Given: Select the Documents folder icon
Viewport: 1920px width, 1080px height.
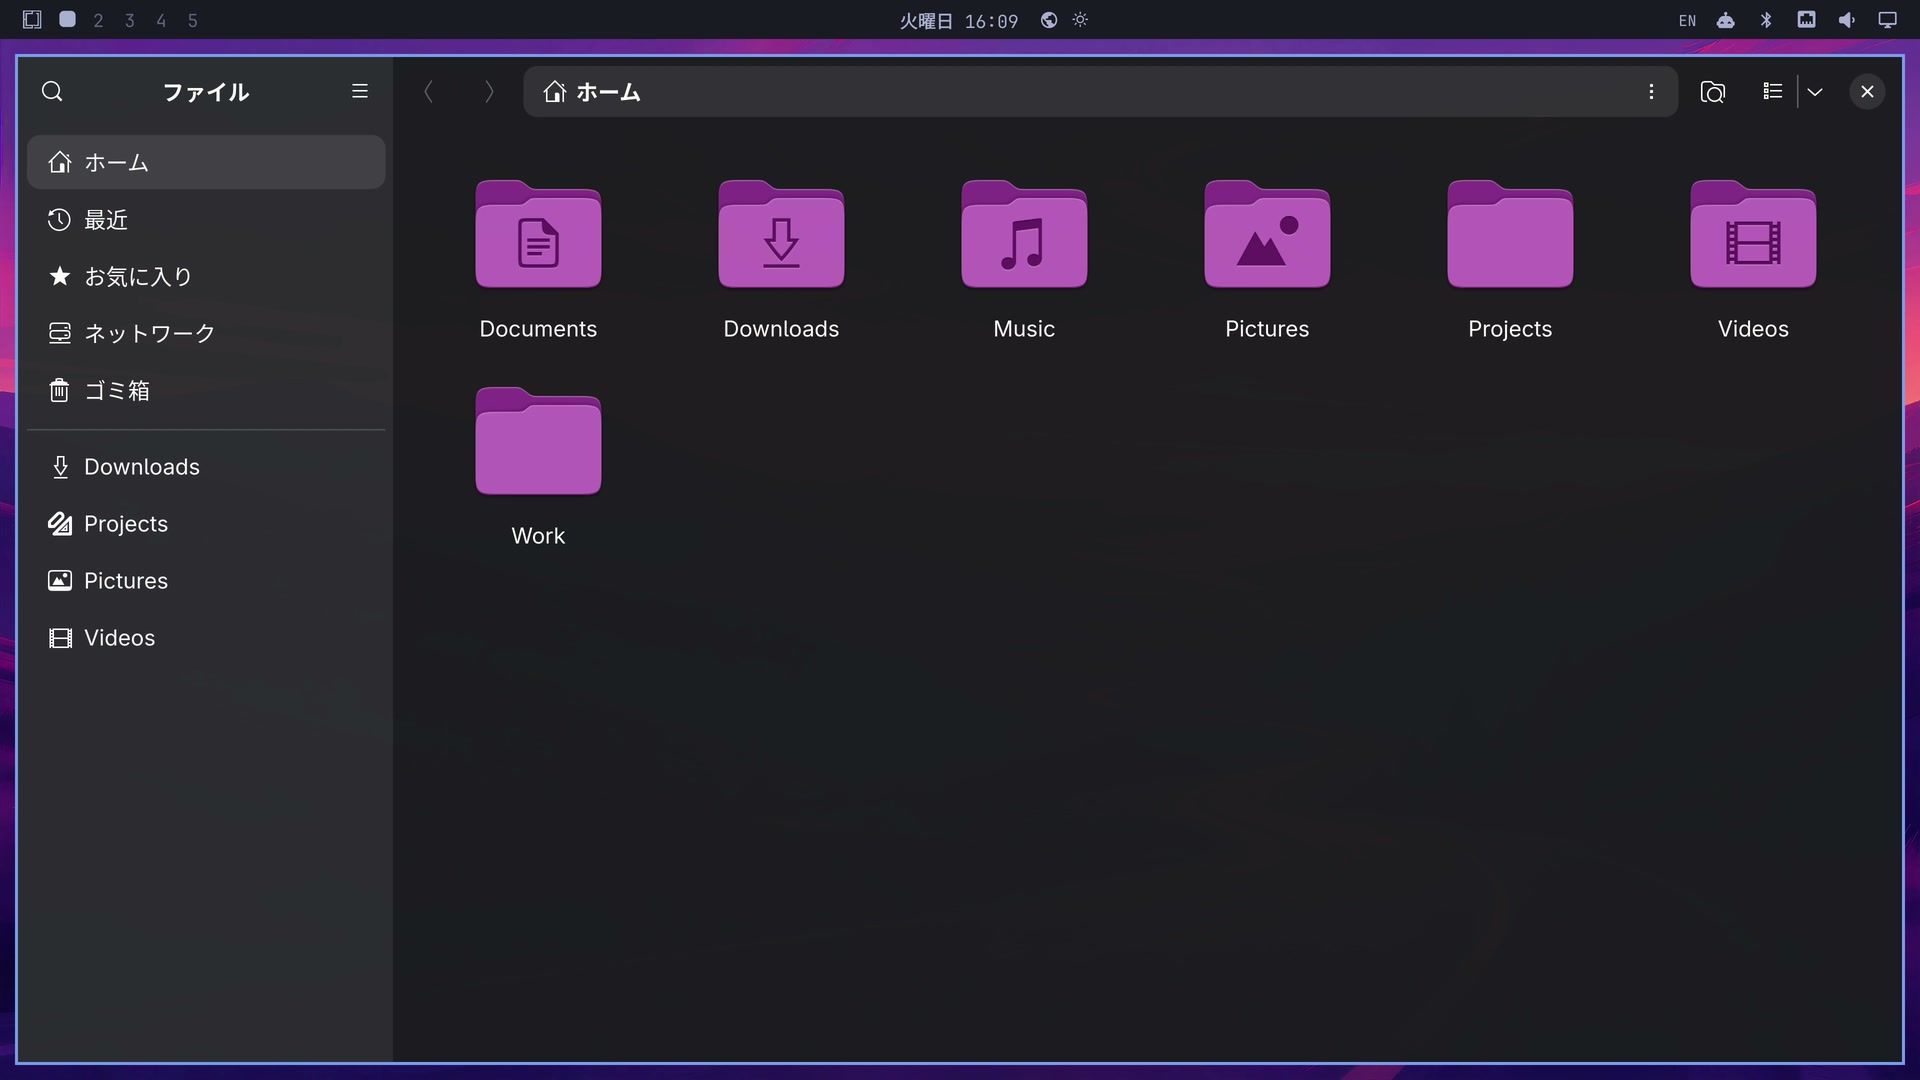Looking at the screenshot, I should (x=538, y=235).
